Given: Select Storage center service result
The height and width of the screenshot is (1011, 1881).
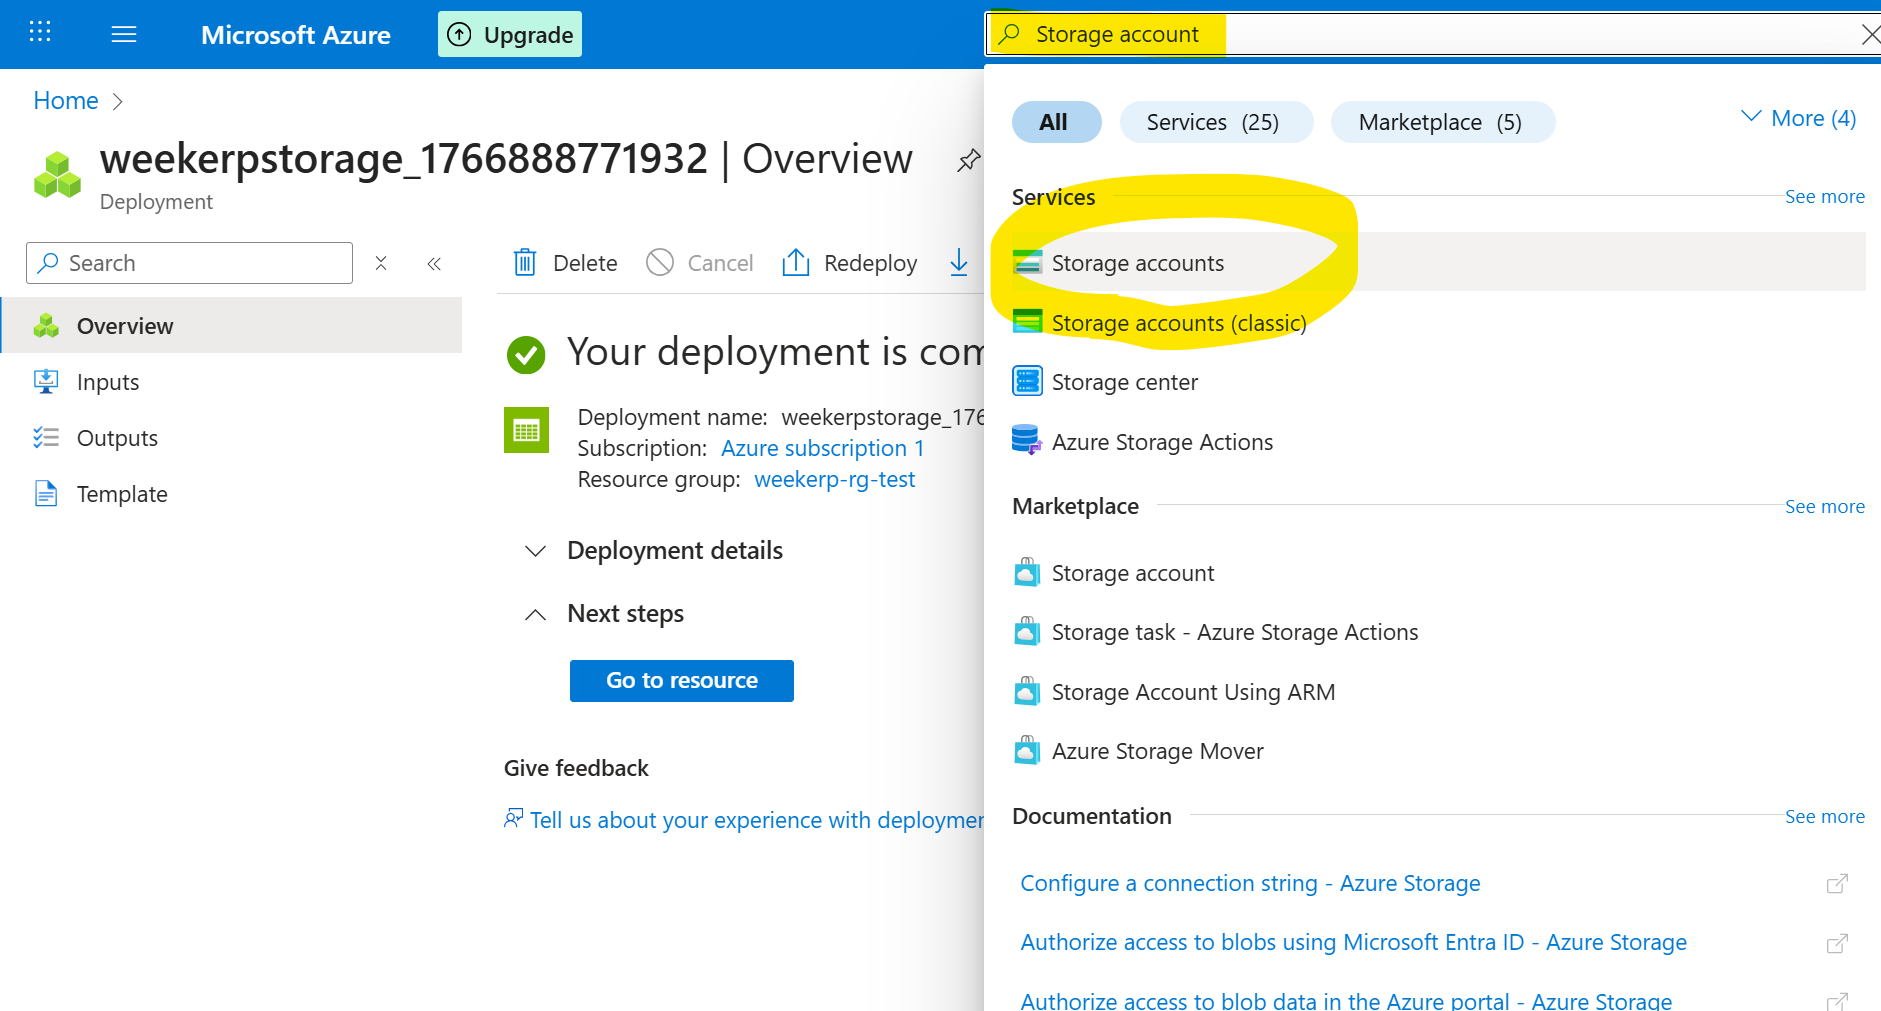Looking at the screenshot, I should coord(1124,382).
